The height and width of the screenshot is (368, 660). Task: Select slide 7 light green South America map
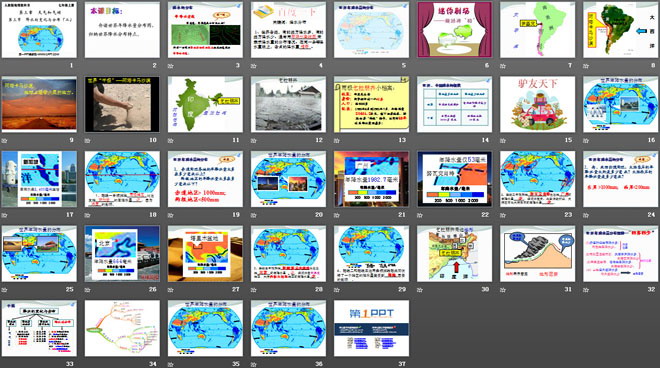538,30
